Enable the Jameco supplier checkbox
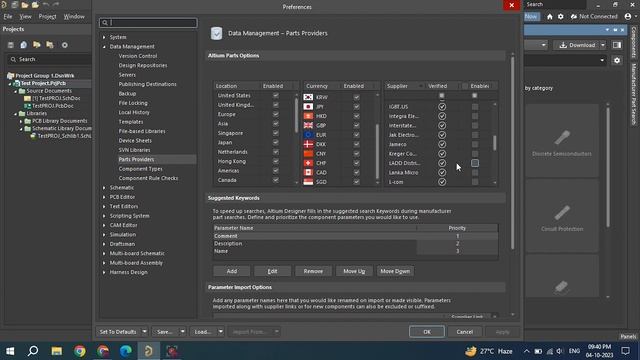This screenshot has width=640, height=360. click(x=475, y=144)
